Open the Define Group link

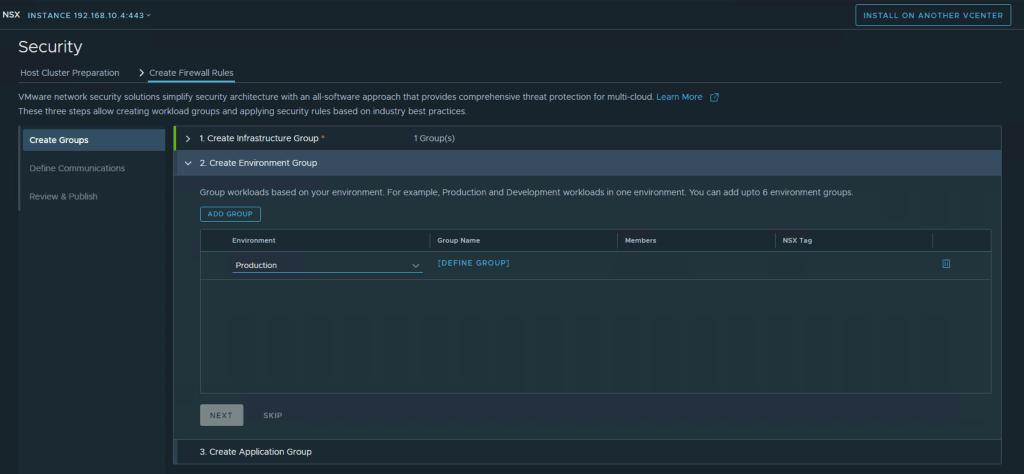pos(473,263)
